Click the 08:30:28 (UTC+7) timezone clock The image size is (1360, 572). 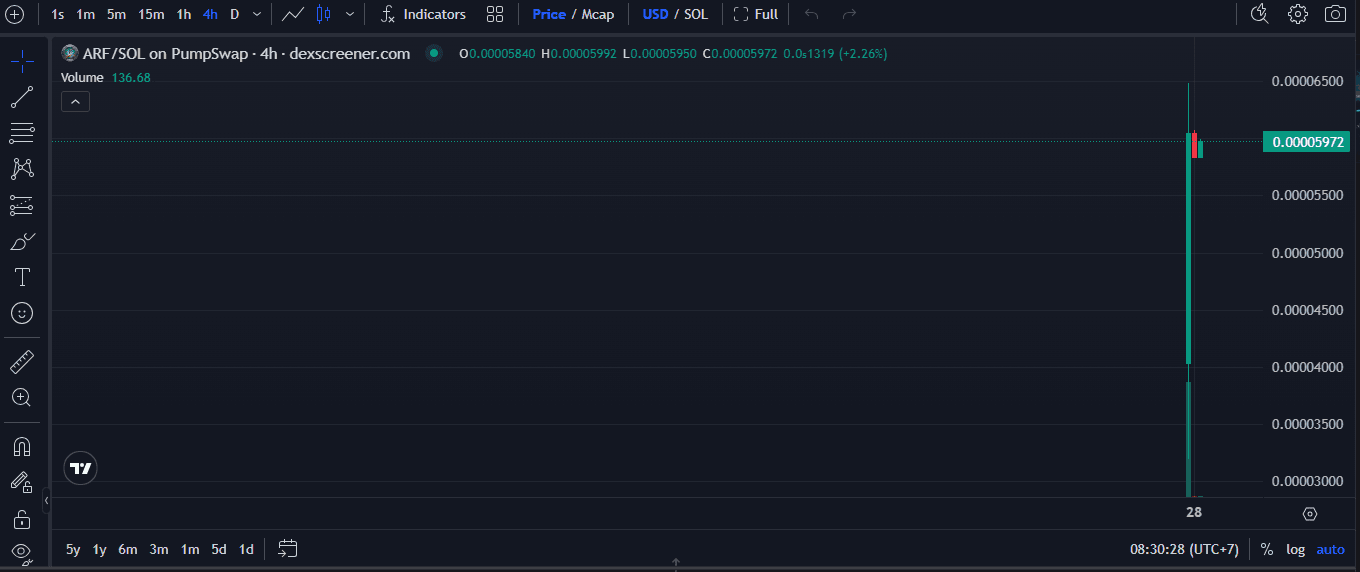point(1184,549)
